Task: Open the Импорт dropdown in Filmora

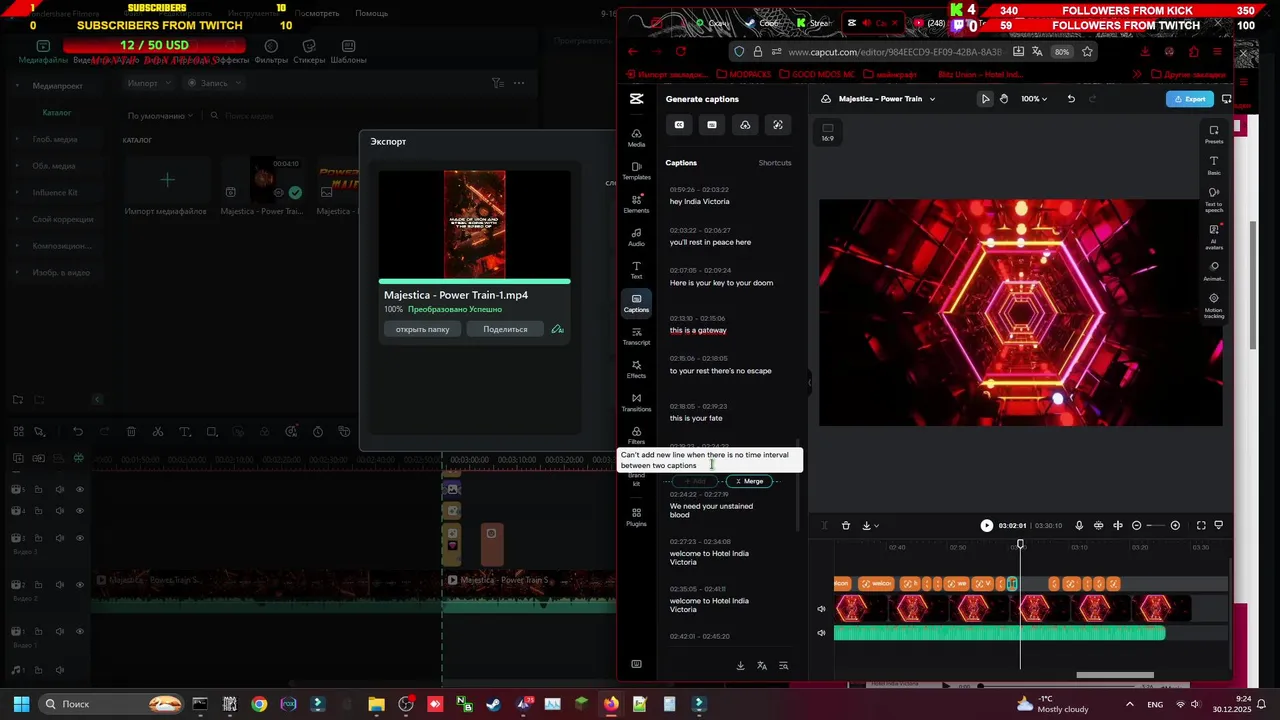Action: pos(149,83)
